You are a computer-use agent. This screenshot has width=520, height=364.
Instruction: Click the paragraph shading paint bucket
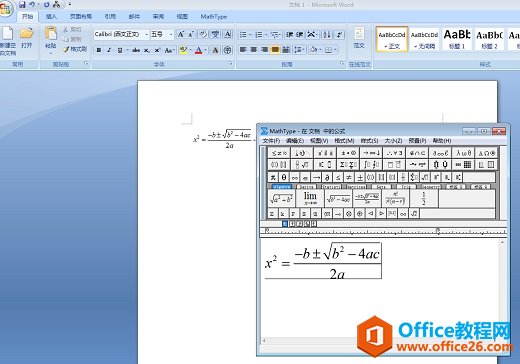[313, 50]
